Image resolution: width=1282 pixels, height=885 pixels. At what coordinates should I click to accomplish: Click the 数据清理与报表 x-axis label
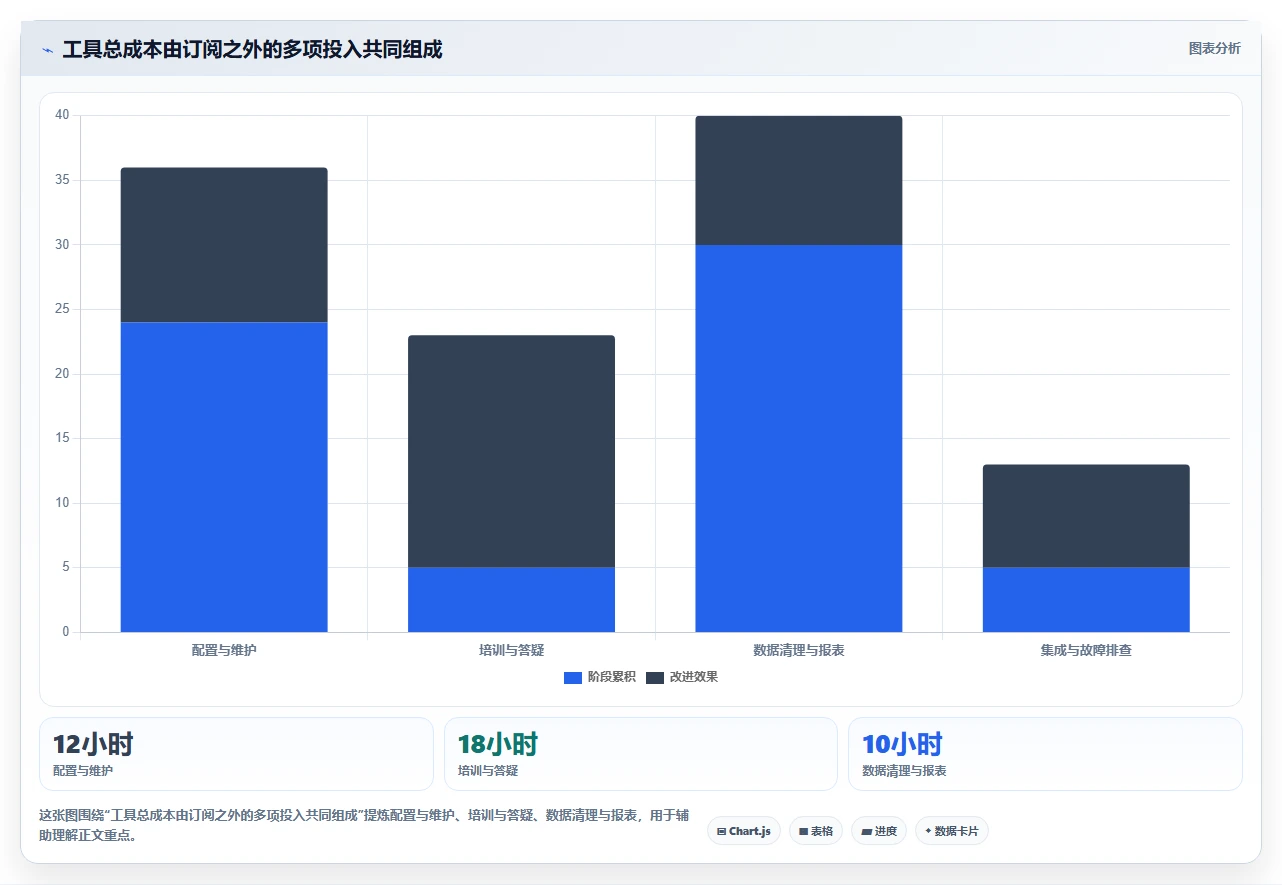click(x=799, y=650)
